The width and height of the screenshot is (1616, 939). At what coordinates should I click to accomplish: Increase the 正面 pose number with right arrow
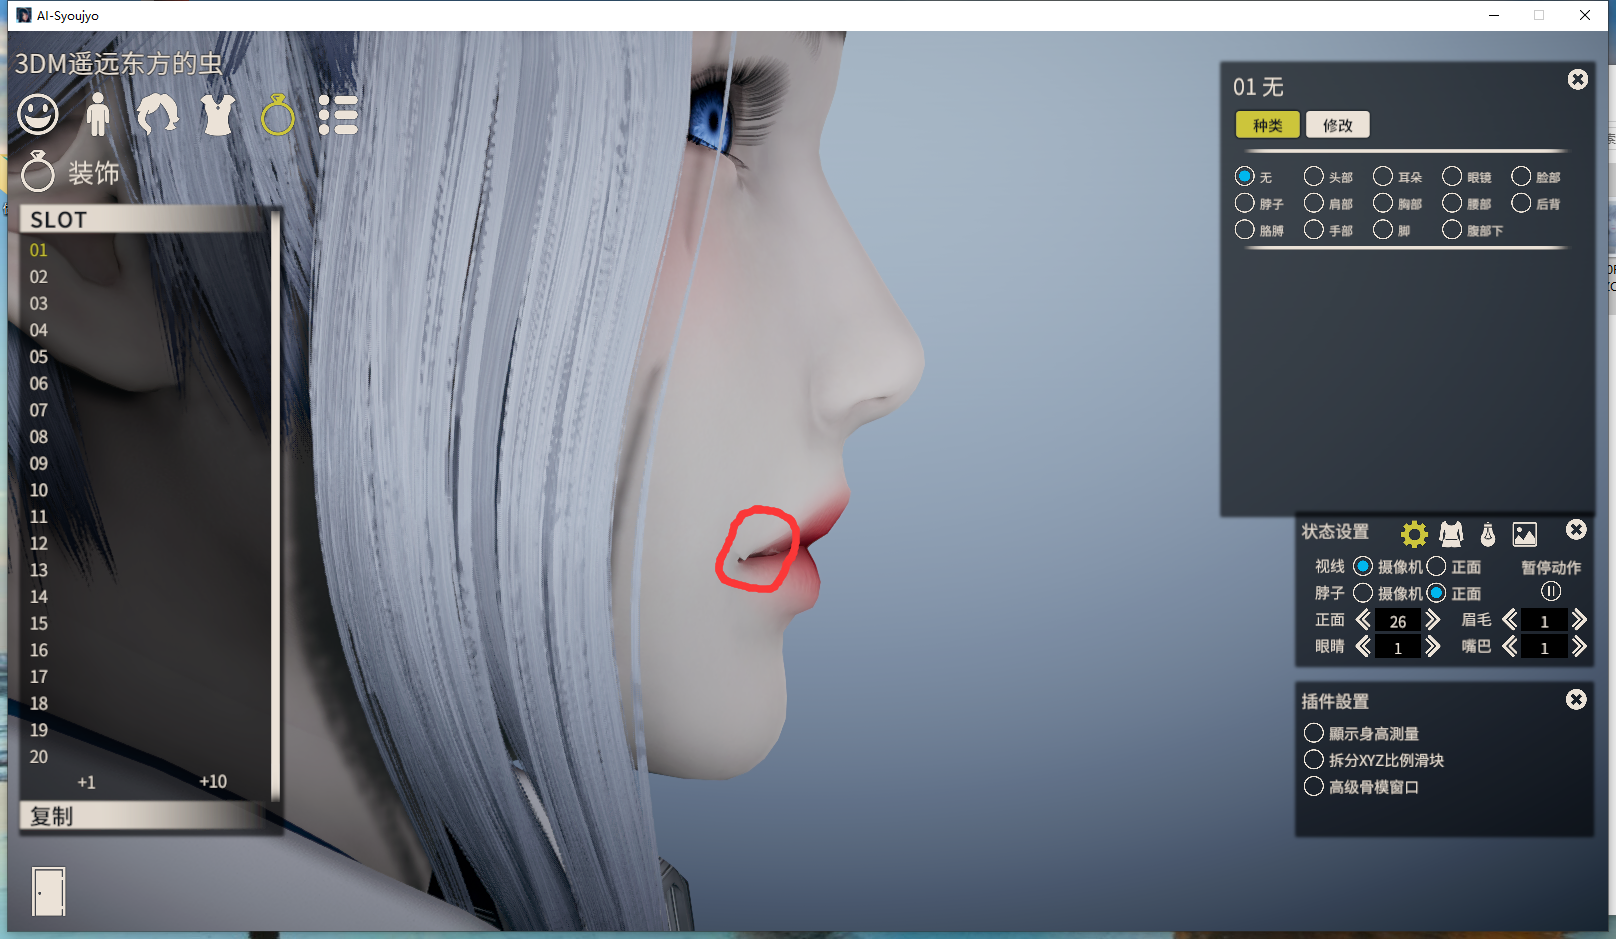pyautogui.click(x=1433, y=620)
